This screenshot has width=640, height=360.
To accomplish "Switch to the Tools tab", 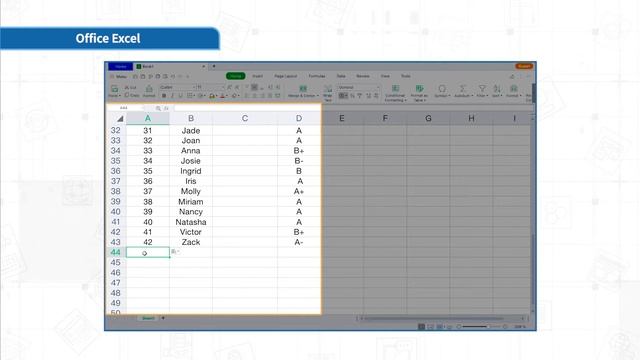I will point(405,76).
